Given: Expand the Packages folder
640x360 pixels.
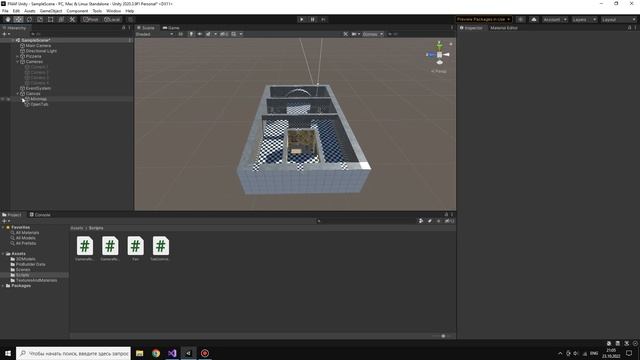Looking at the screenshot, I should pyautogui.click(x=3, y=286).
